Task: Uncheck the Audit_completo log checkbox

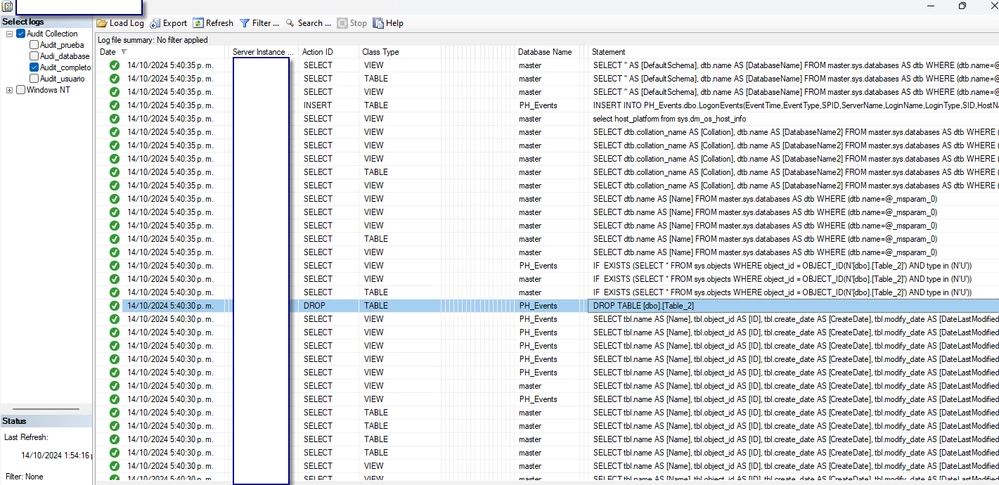Action: tap(34, 67)
